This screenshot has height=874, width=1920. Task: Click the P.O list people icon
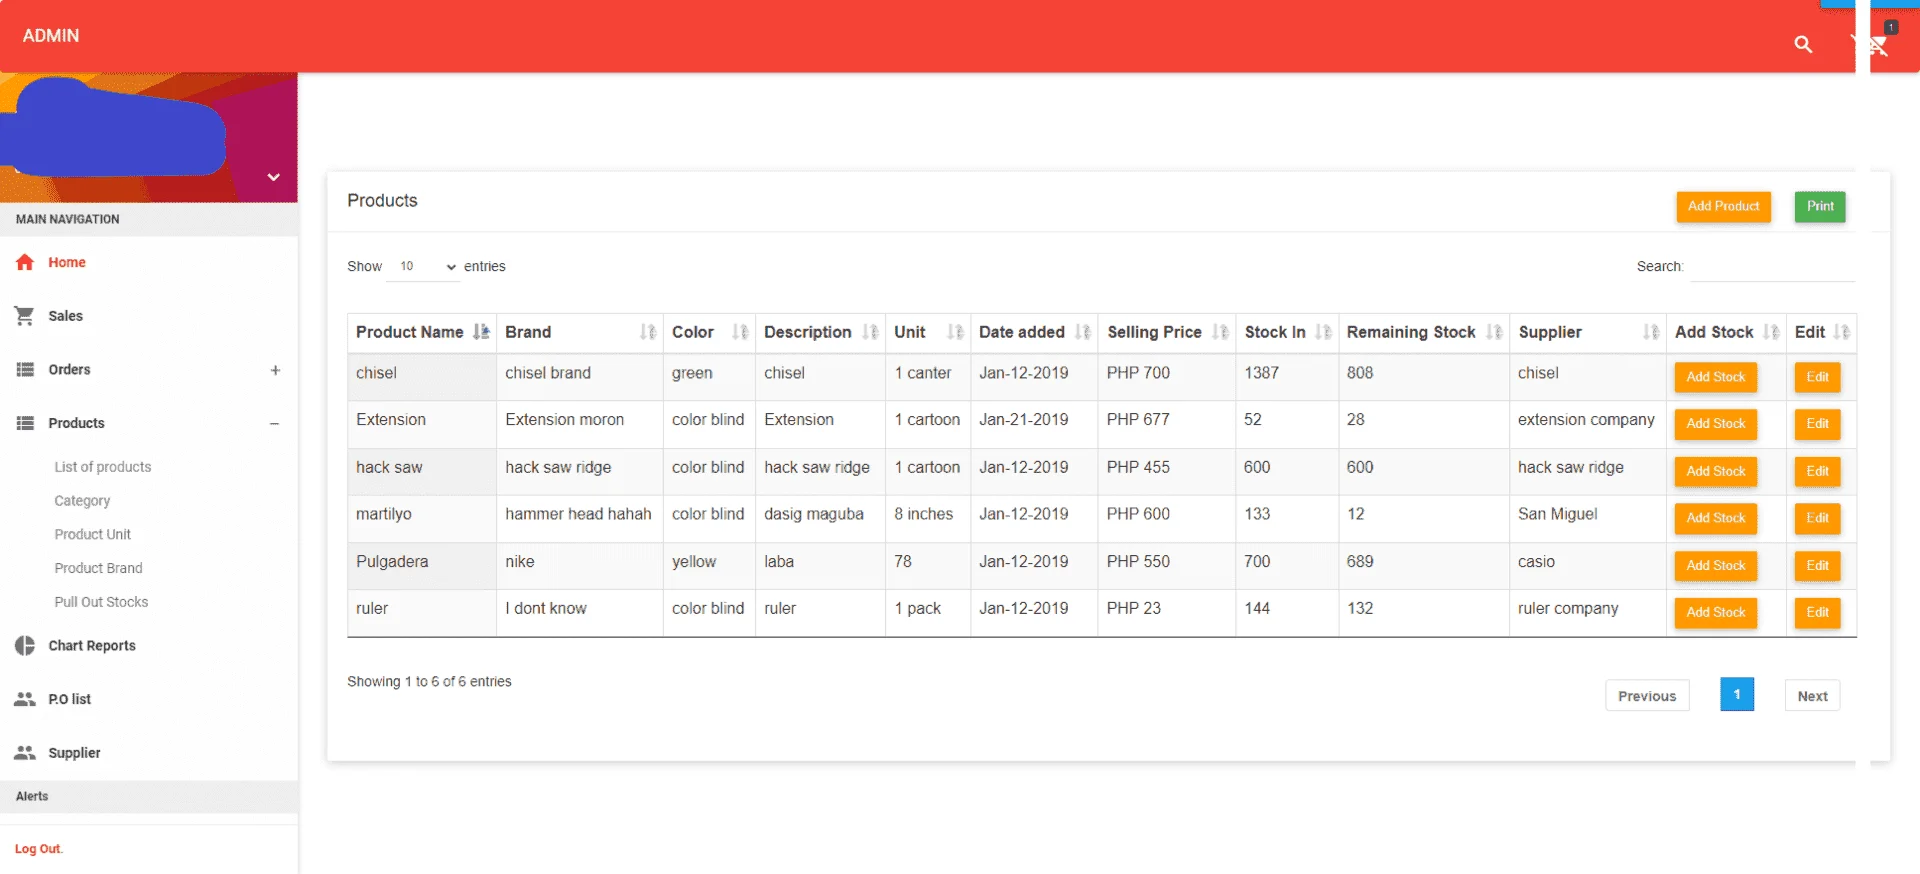(25, 699)
